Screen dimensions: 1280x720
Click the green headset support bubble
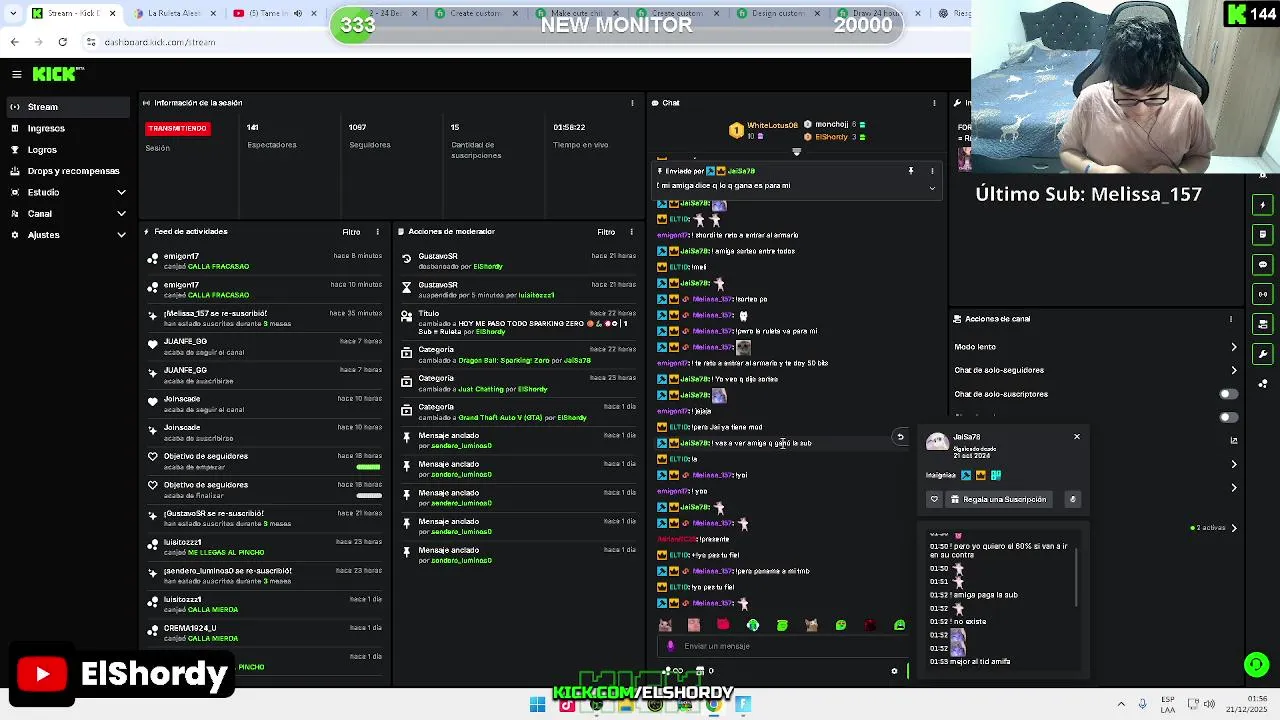(1257, 664)
